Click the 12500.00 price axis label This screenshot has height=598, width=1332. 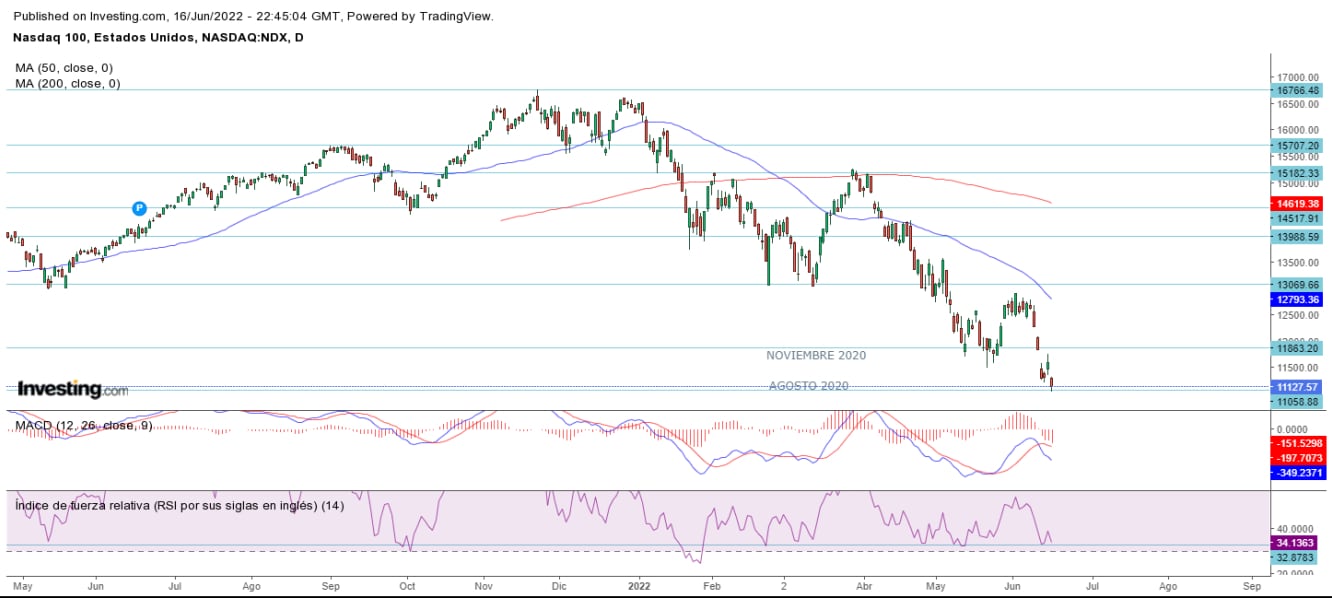(x=1298, y=315)
